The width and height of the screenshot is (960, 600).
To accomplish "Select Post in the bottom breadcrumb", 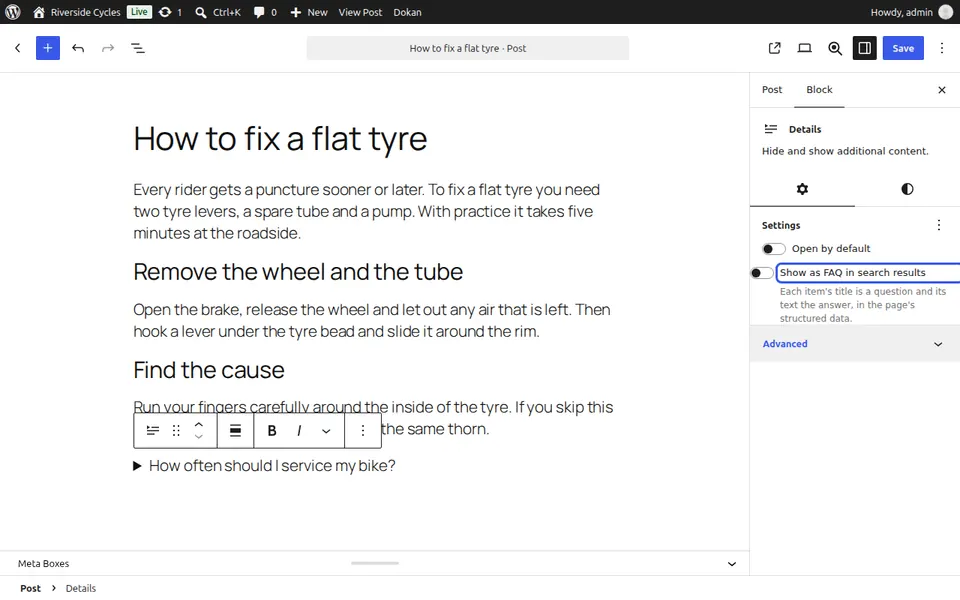I will pos(31,588).
